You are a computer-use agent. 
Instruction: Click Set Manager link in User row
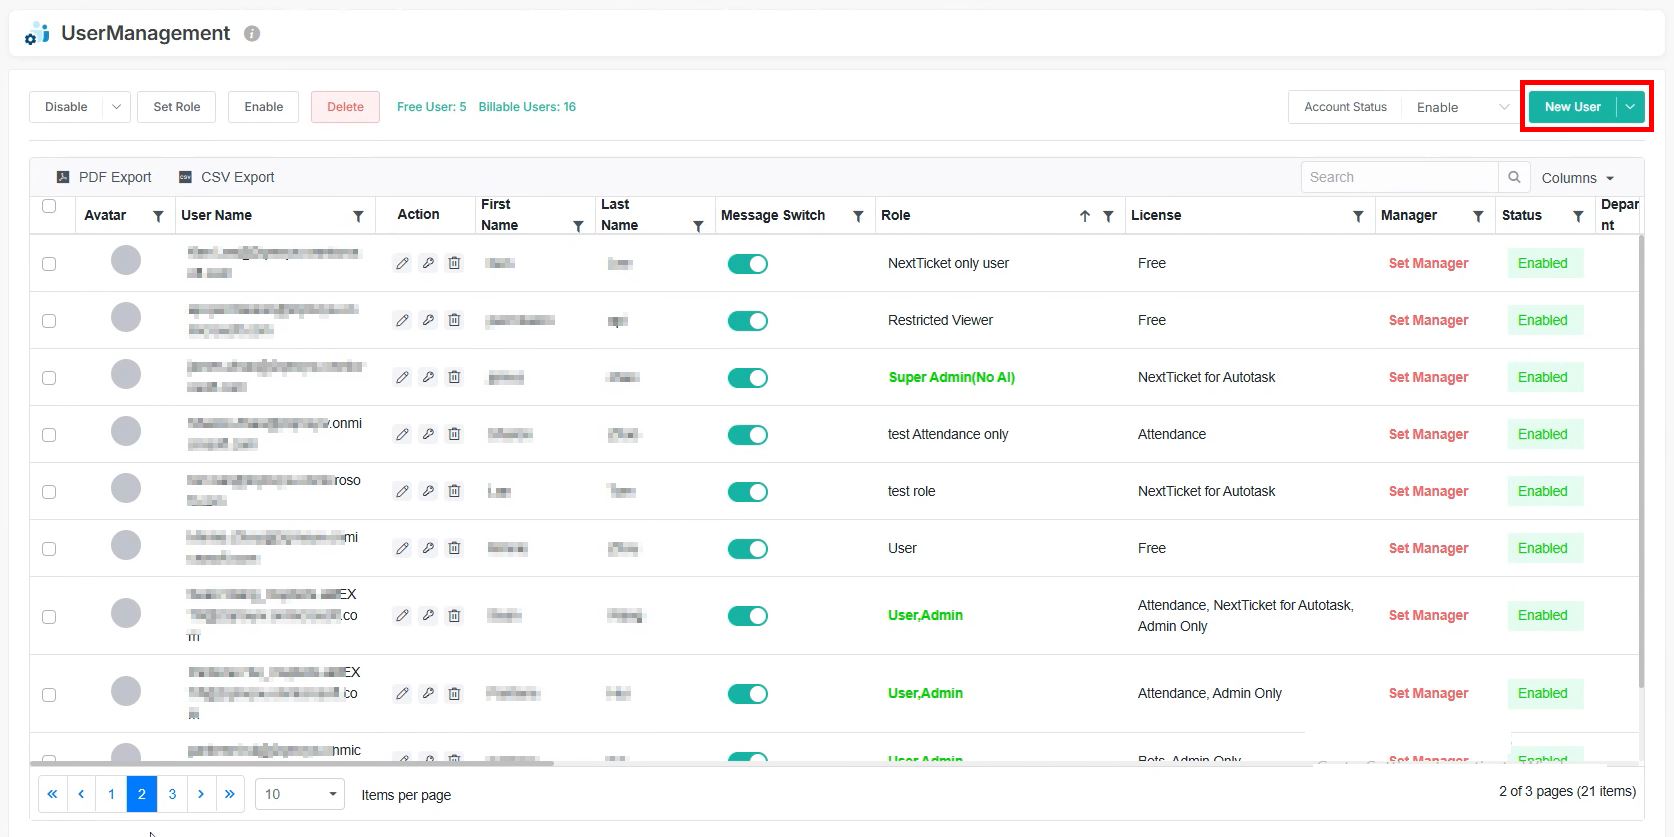click(x=1428, y=549)
